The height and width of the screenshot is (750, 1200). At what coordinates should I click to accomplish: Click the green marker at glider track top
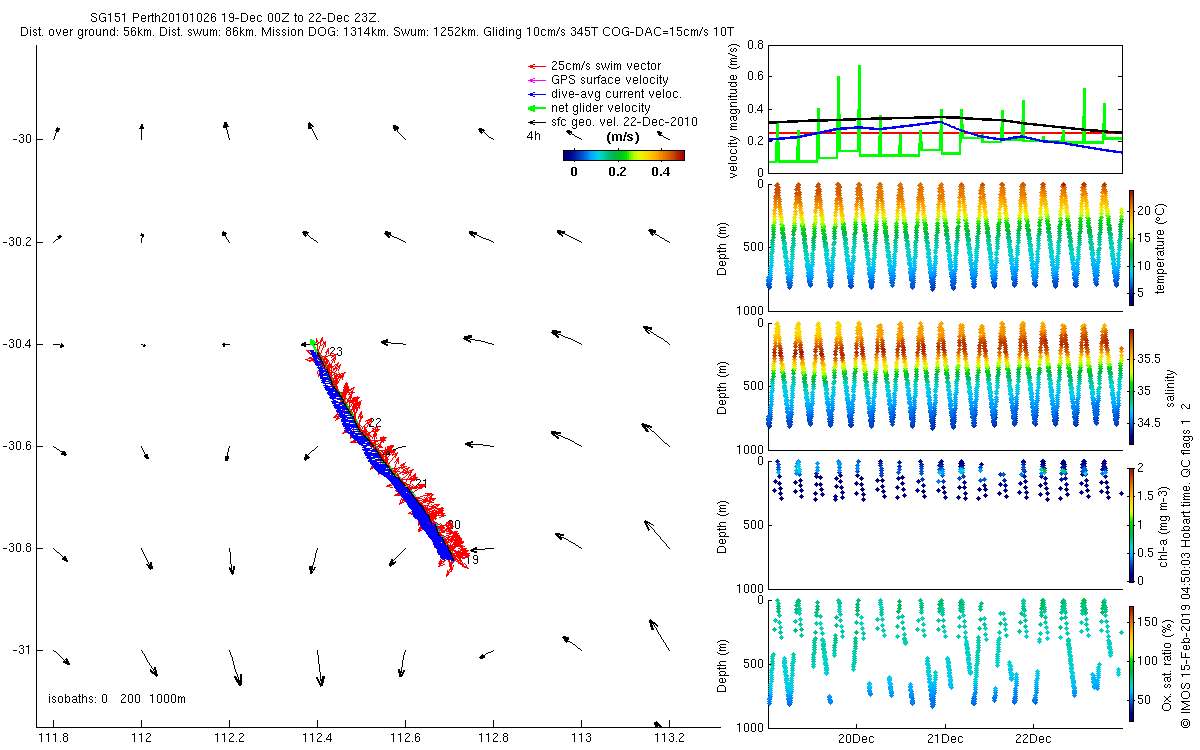click(313, 343)
